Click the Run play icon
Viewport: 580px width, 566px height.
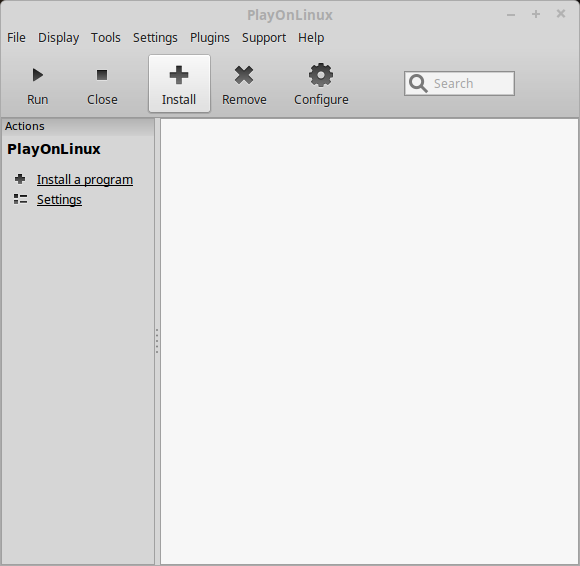tap(38, 75)
